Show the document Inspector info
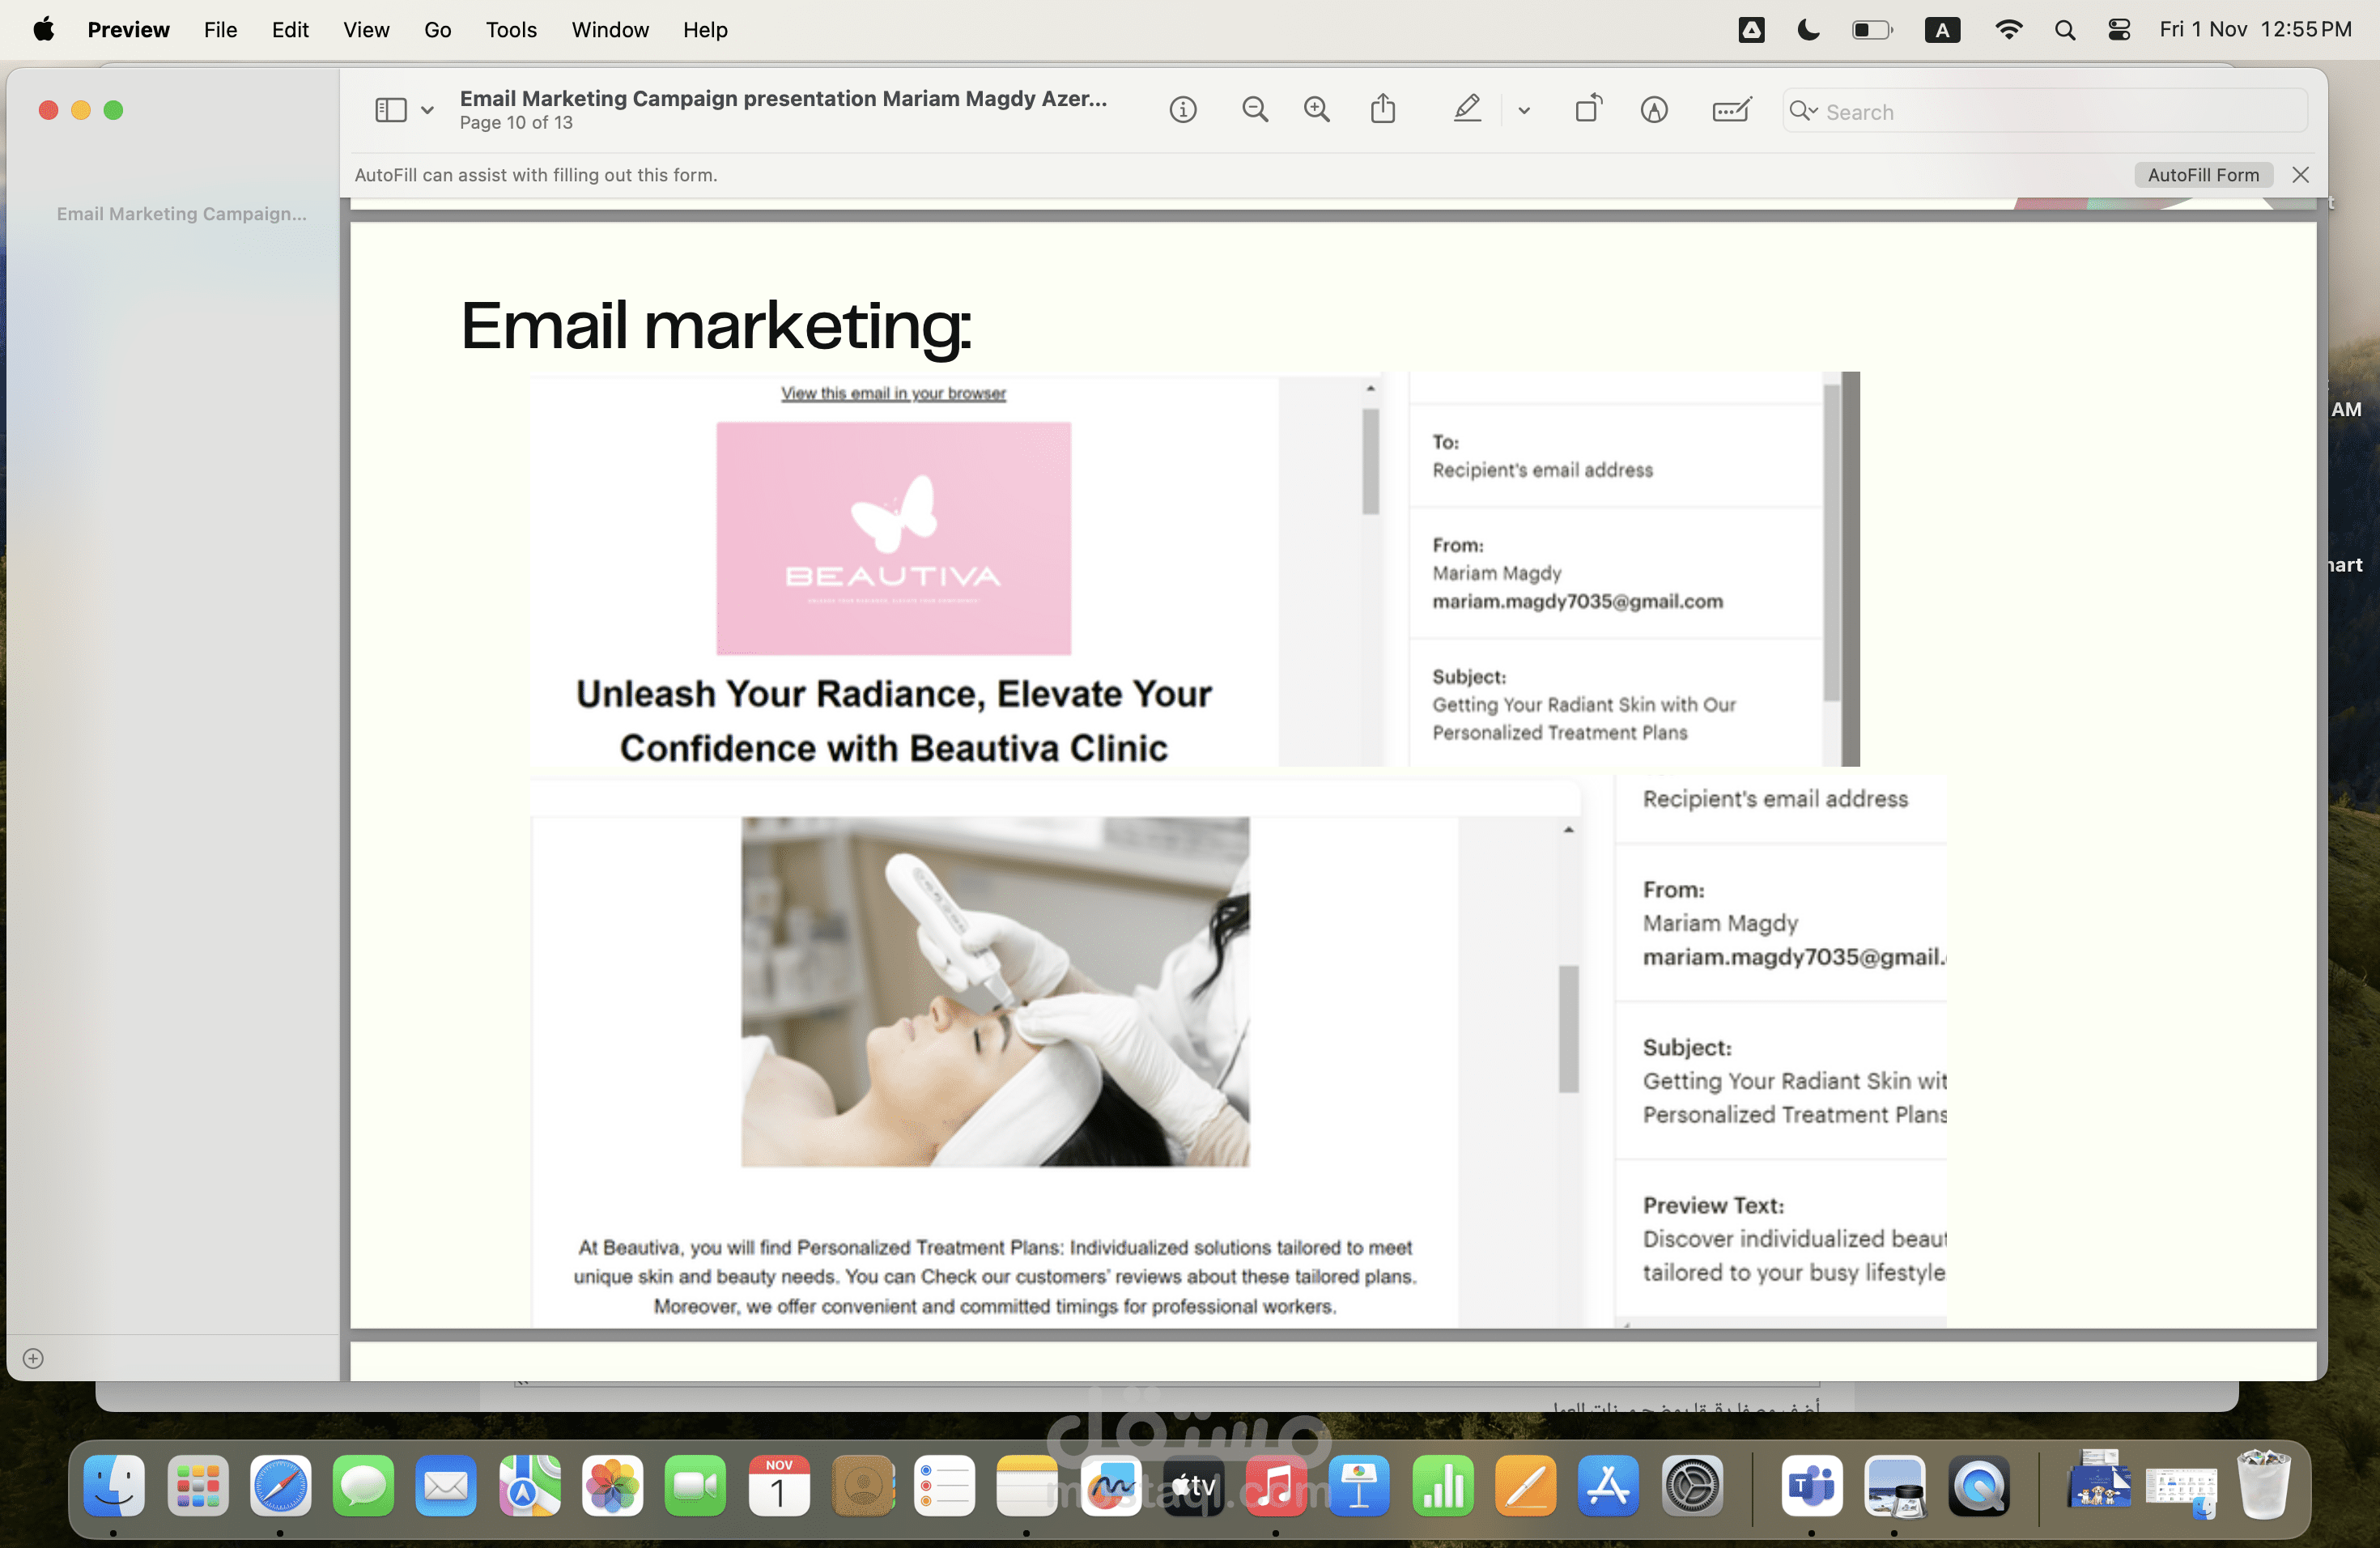The image size is (2380, 1548). click(x=1182, y=110)
